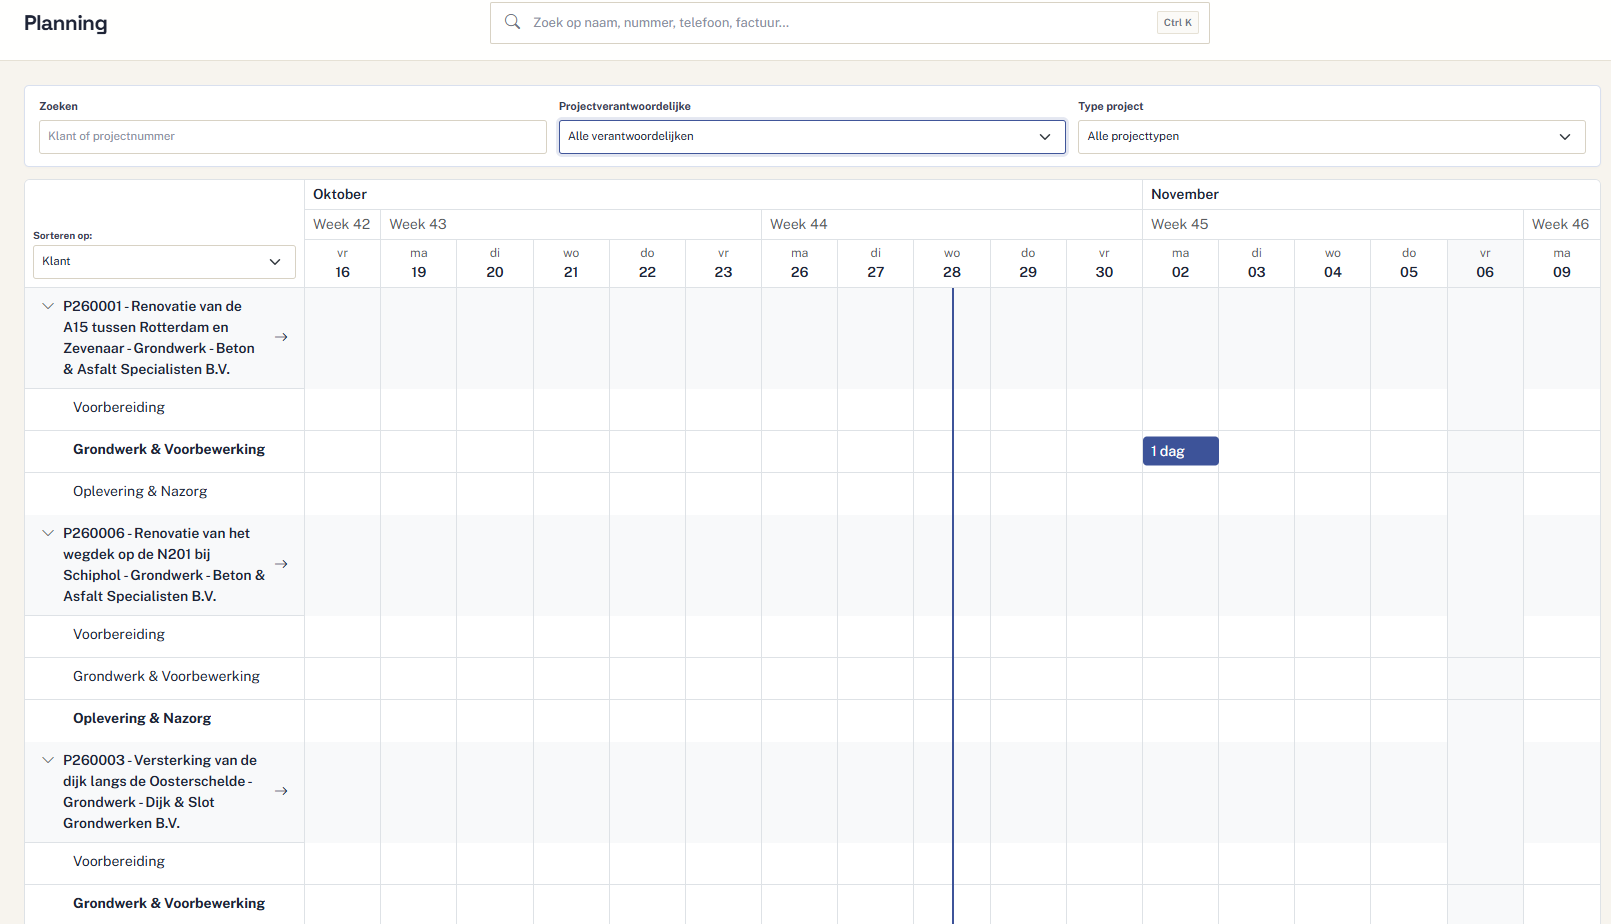
Task: Click day header di 27
Action: [876, 264]
